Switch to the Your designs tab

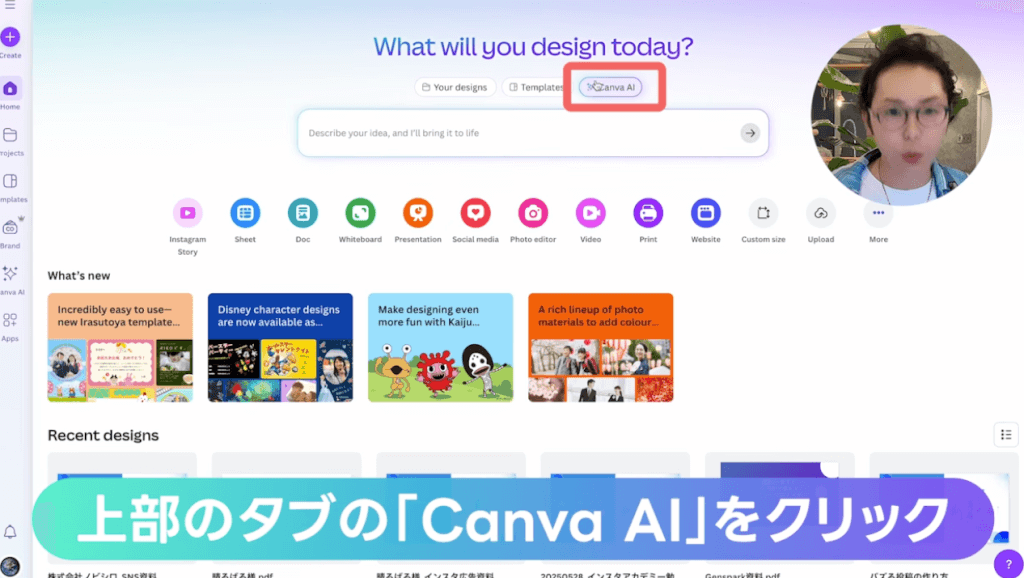pos(455,87)
